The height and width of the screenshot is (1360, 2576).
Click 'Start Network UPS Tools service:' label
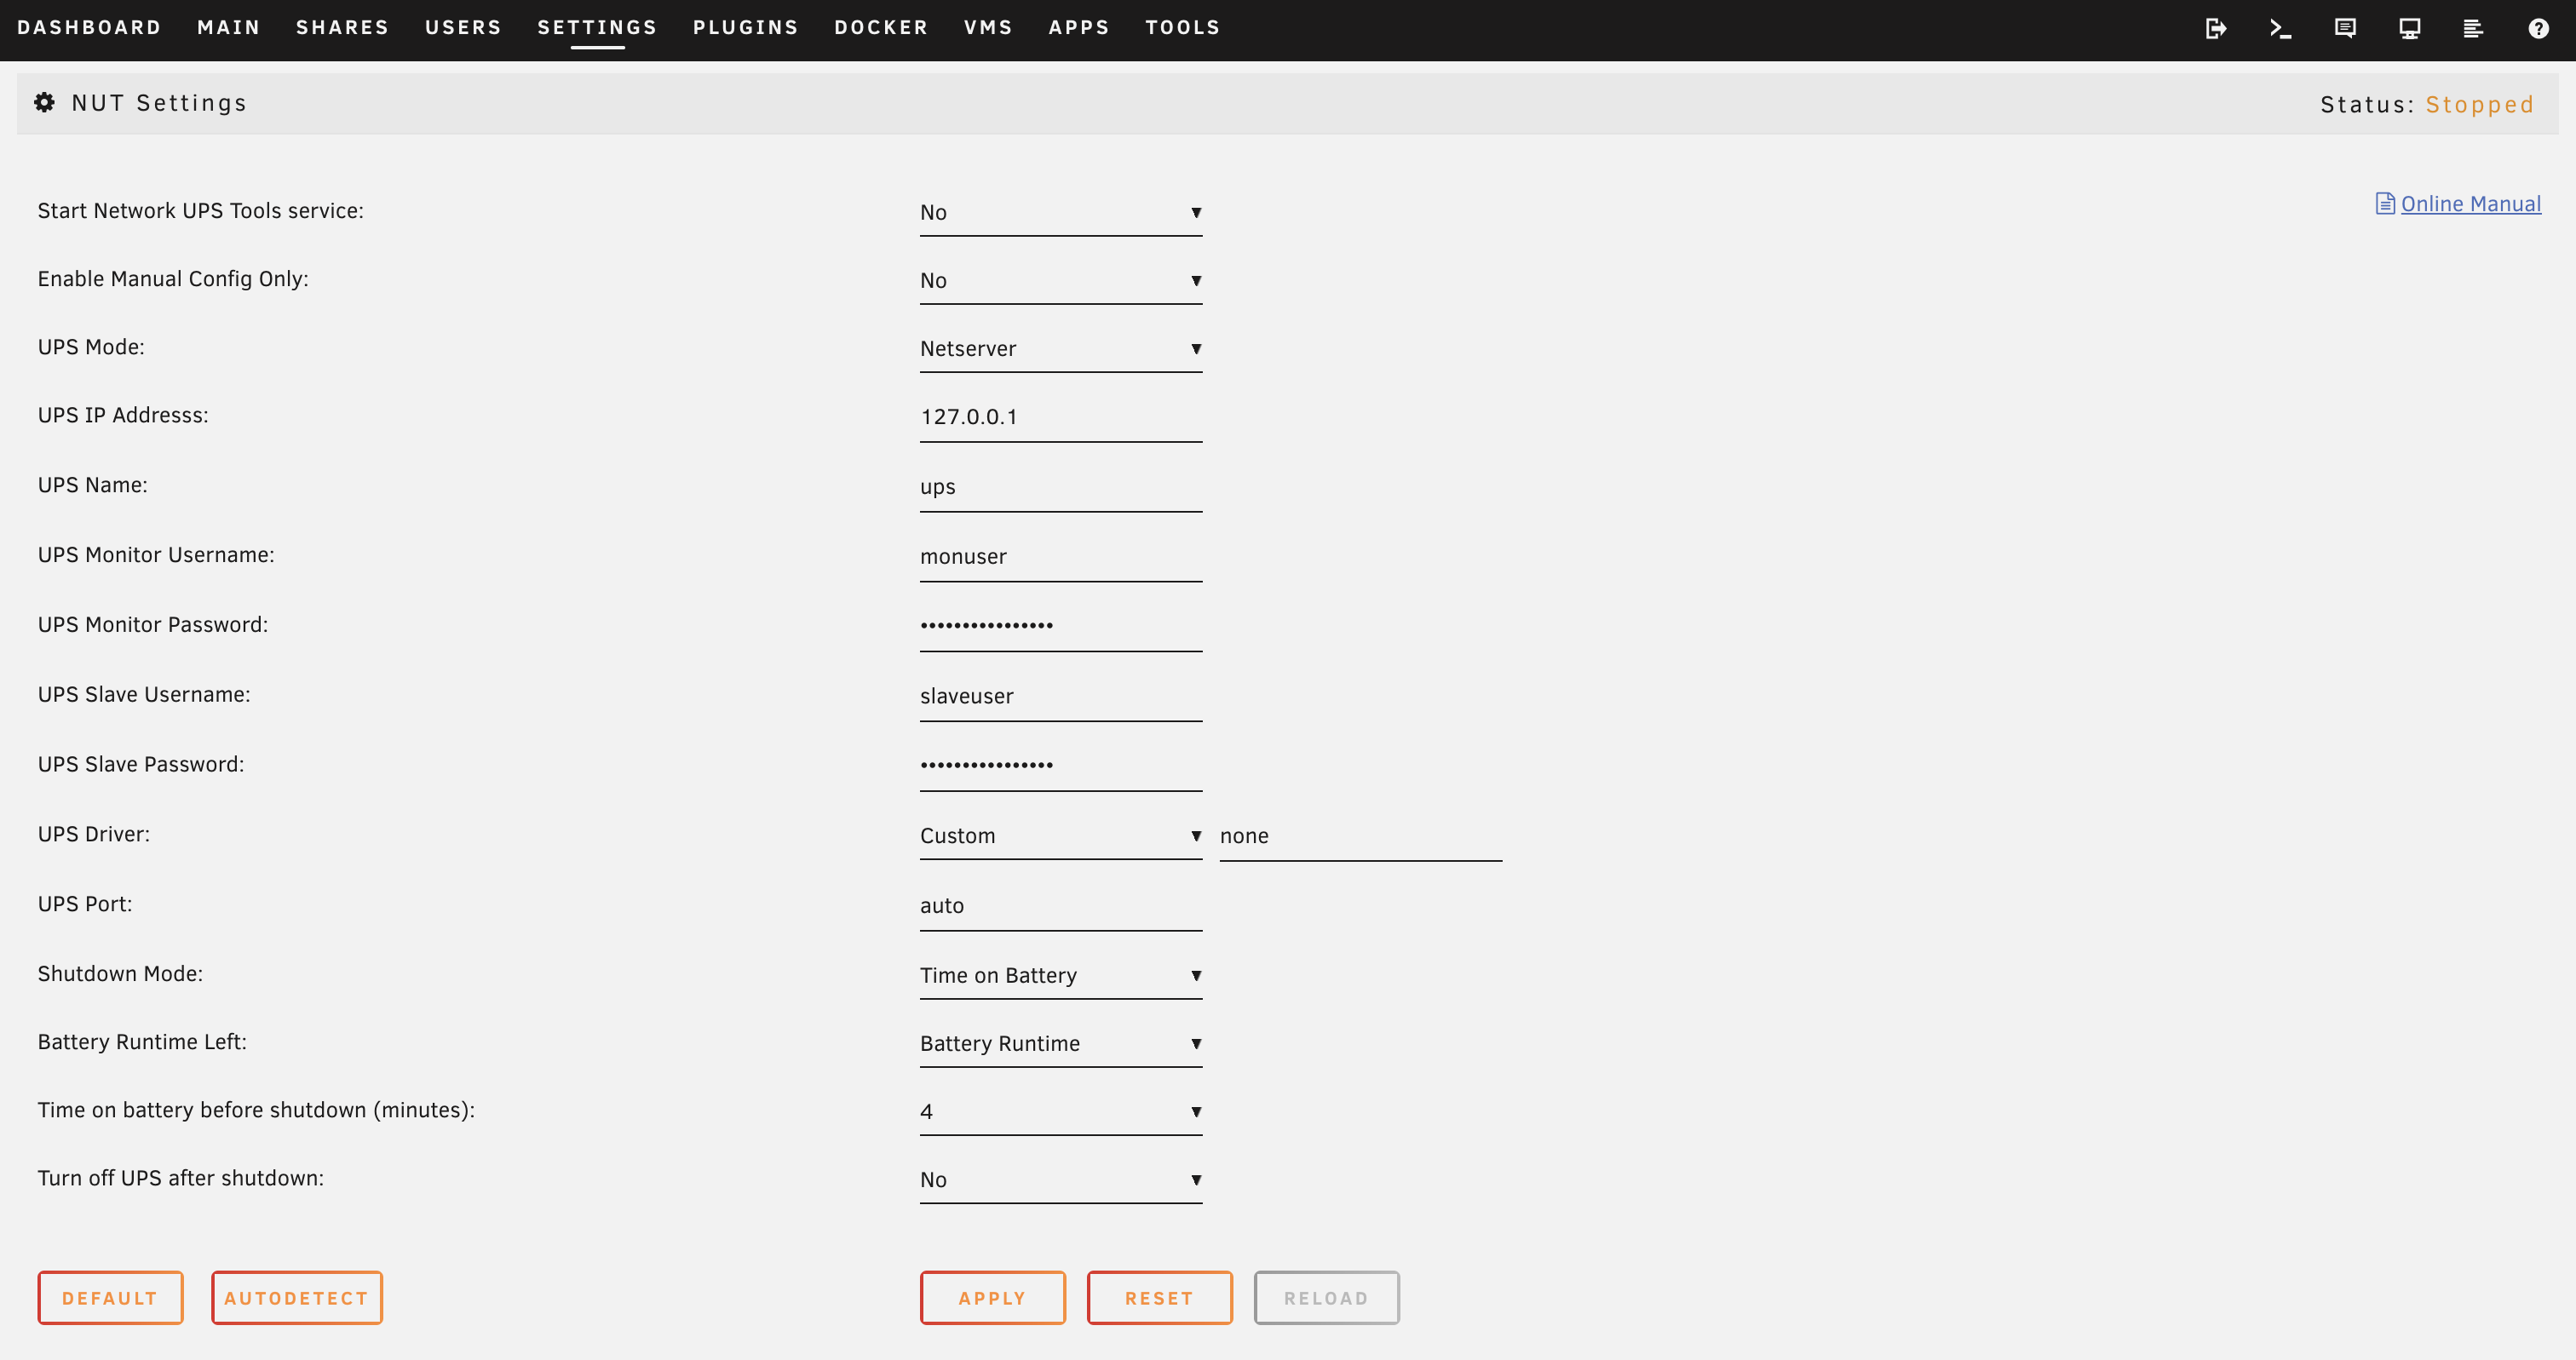[201, 211]
